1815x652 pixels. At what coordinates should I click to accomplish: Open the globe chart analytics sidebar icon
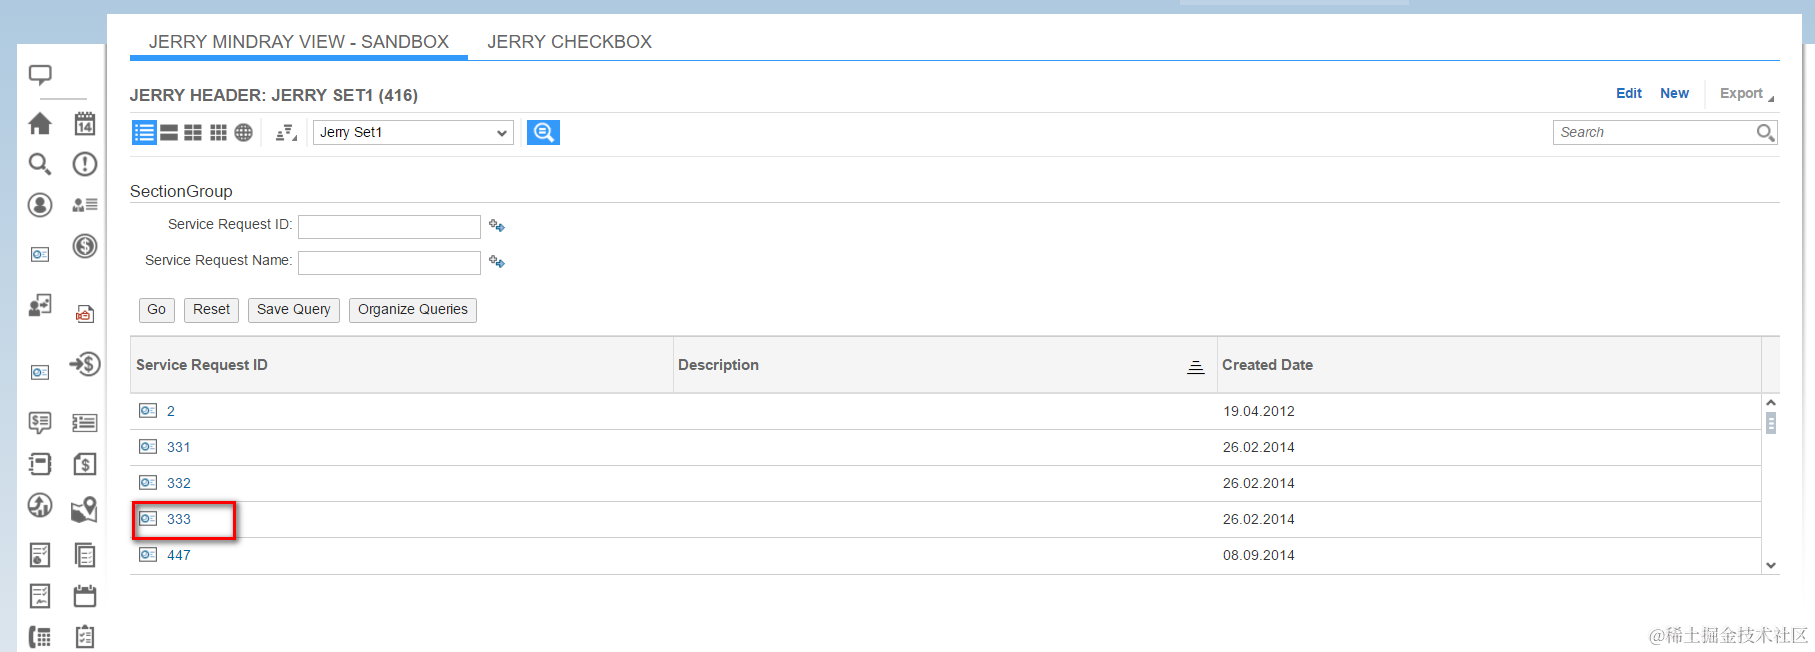point(40,506)
